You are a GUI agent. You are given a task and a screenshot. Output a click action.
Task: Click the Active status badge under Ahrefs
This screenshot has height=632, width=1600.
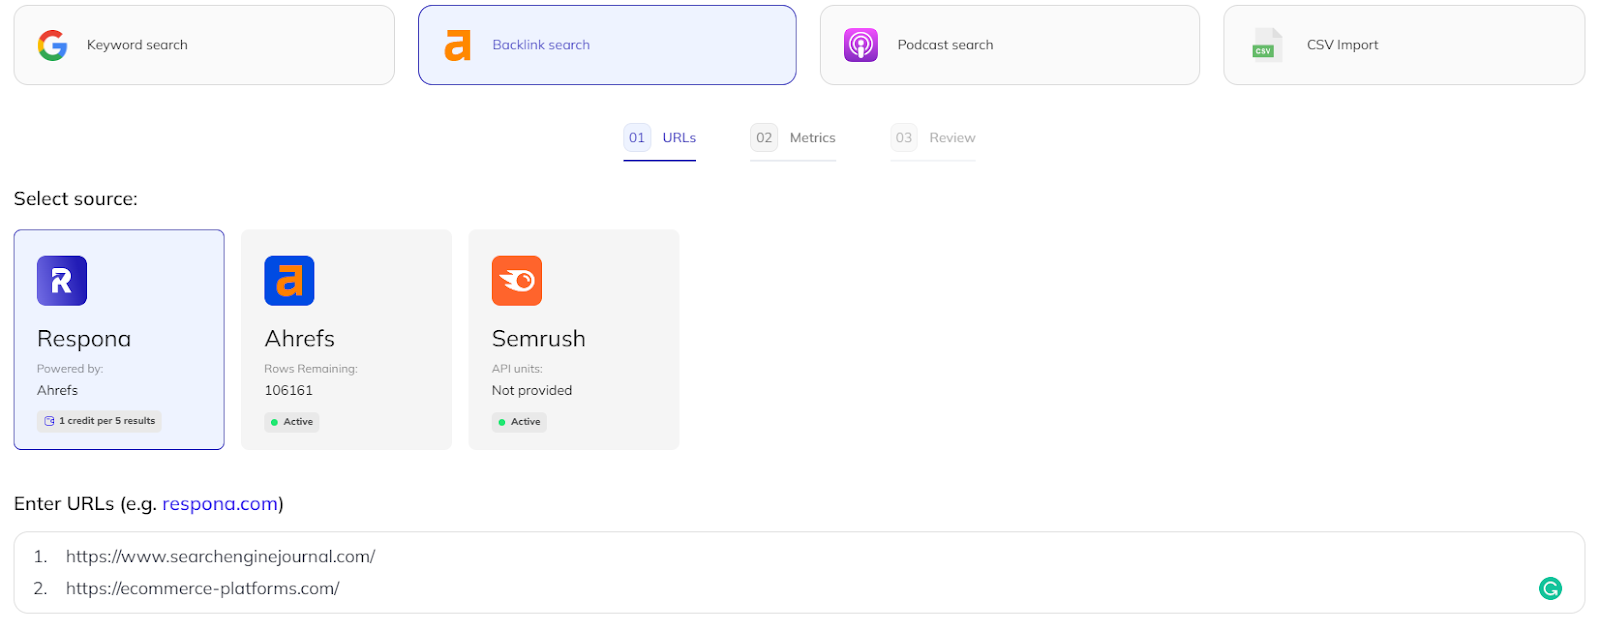coord(292,422)
